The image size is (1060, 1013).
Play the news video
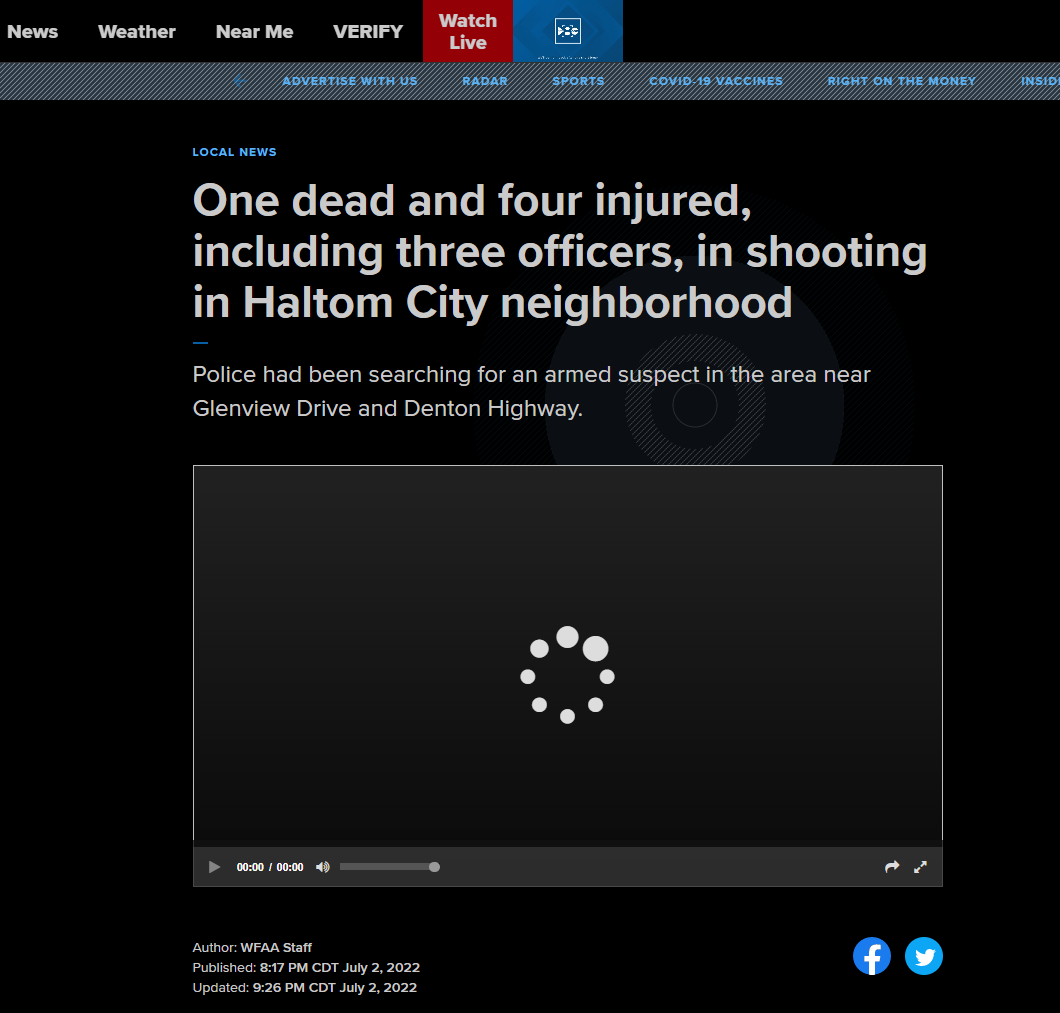click(214, 867)
